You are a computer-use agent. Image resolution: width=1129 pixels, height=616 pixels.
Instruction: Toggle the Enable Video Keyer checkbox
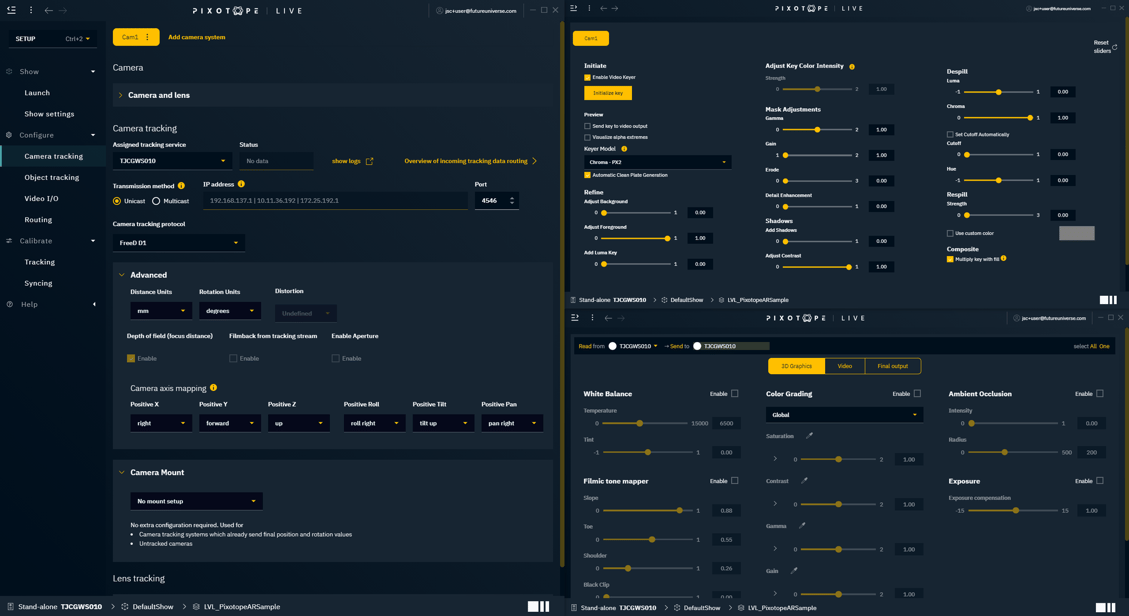pyautogui.click(x=588, y=78)
